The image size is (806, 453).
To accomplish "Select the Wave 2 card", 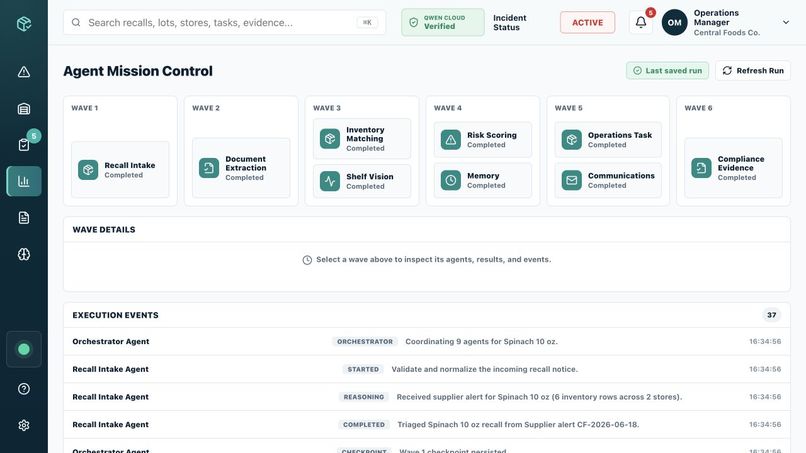I will 241,151.
